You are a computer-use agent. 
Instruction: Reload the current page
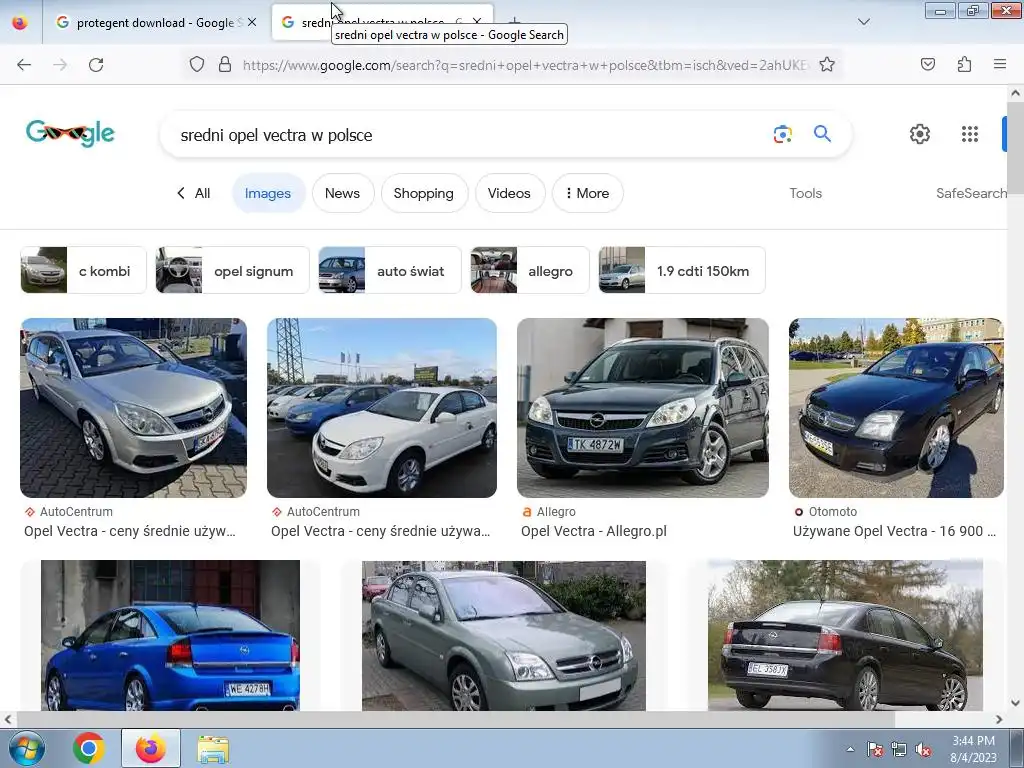[96, 64]
